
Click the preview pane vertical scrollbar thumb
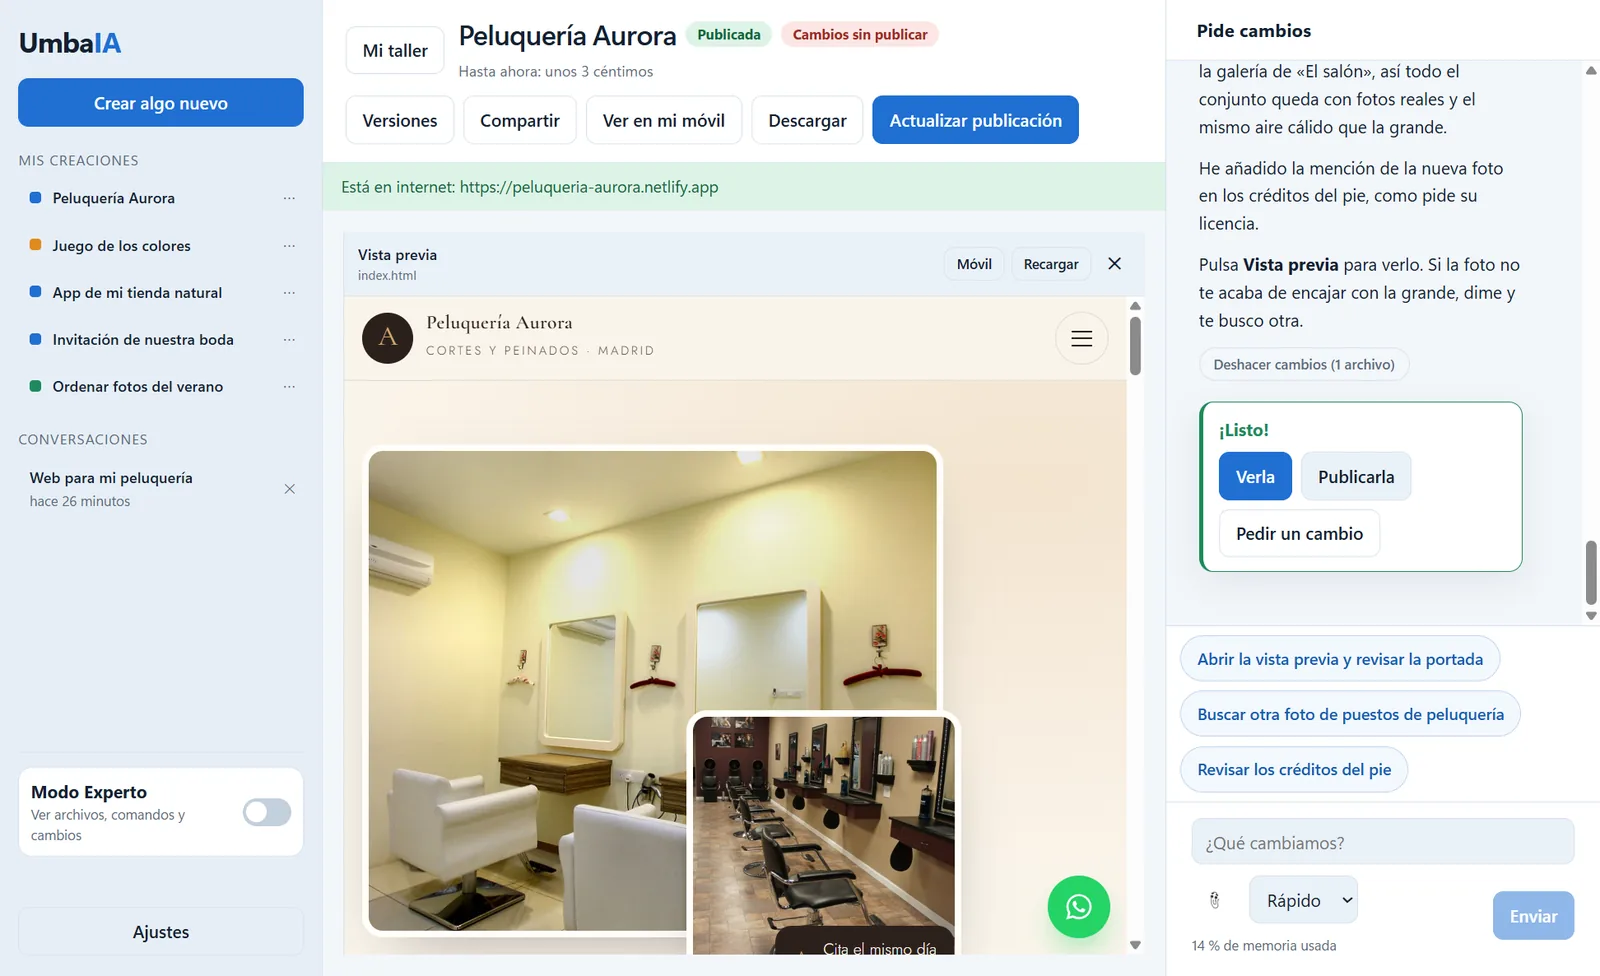pyautogui.click(x=1135, y=346)
